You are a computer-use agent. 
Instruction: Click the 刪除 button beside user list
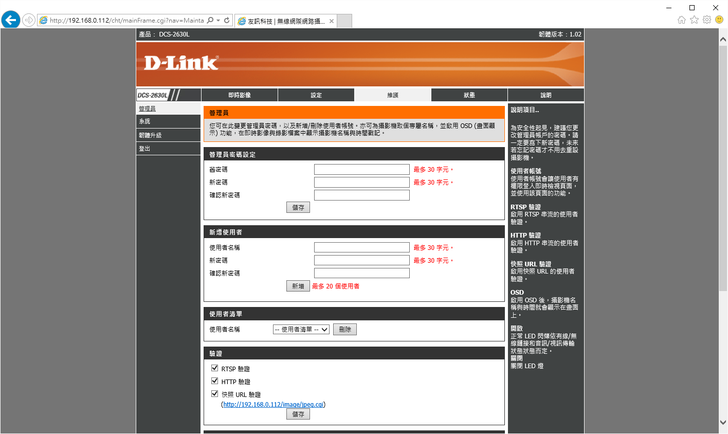coord(344,328)
